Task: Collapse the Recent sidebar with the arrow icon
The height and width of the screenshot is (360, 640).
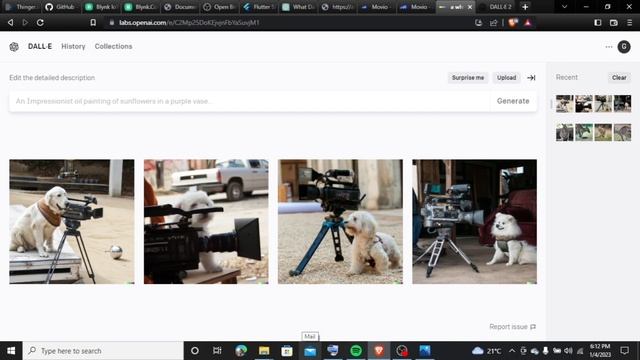Action: 531,78
